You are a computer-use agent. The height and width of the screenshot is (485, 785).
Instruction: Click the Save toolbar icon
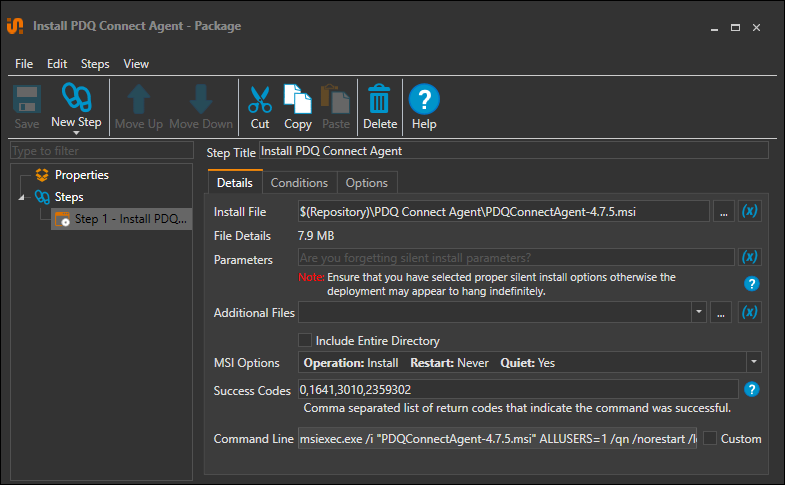pos(27,100)
